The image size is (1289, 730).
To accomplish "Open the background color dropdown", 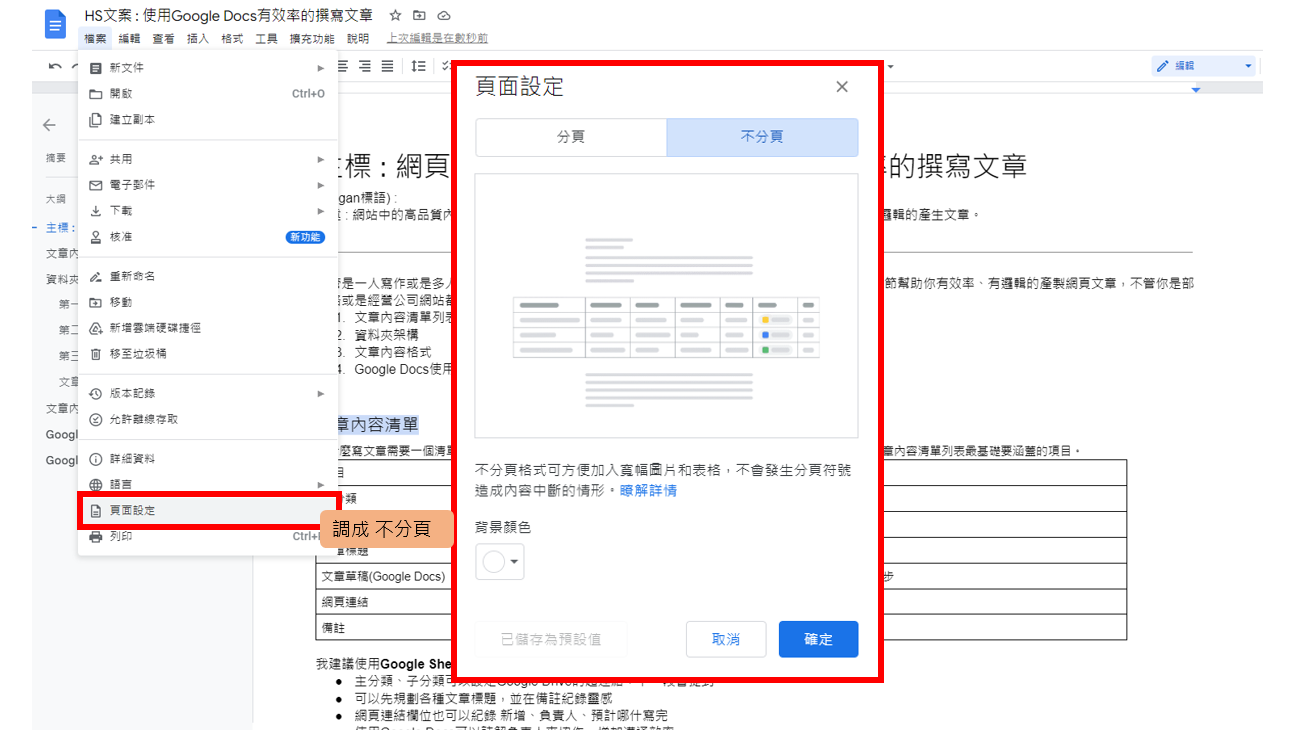I will 500,562.
